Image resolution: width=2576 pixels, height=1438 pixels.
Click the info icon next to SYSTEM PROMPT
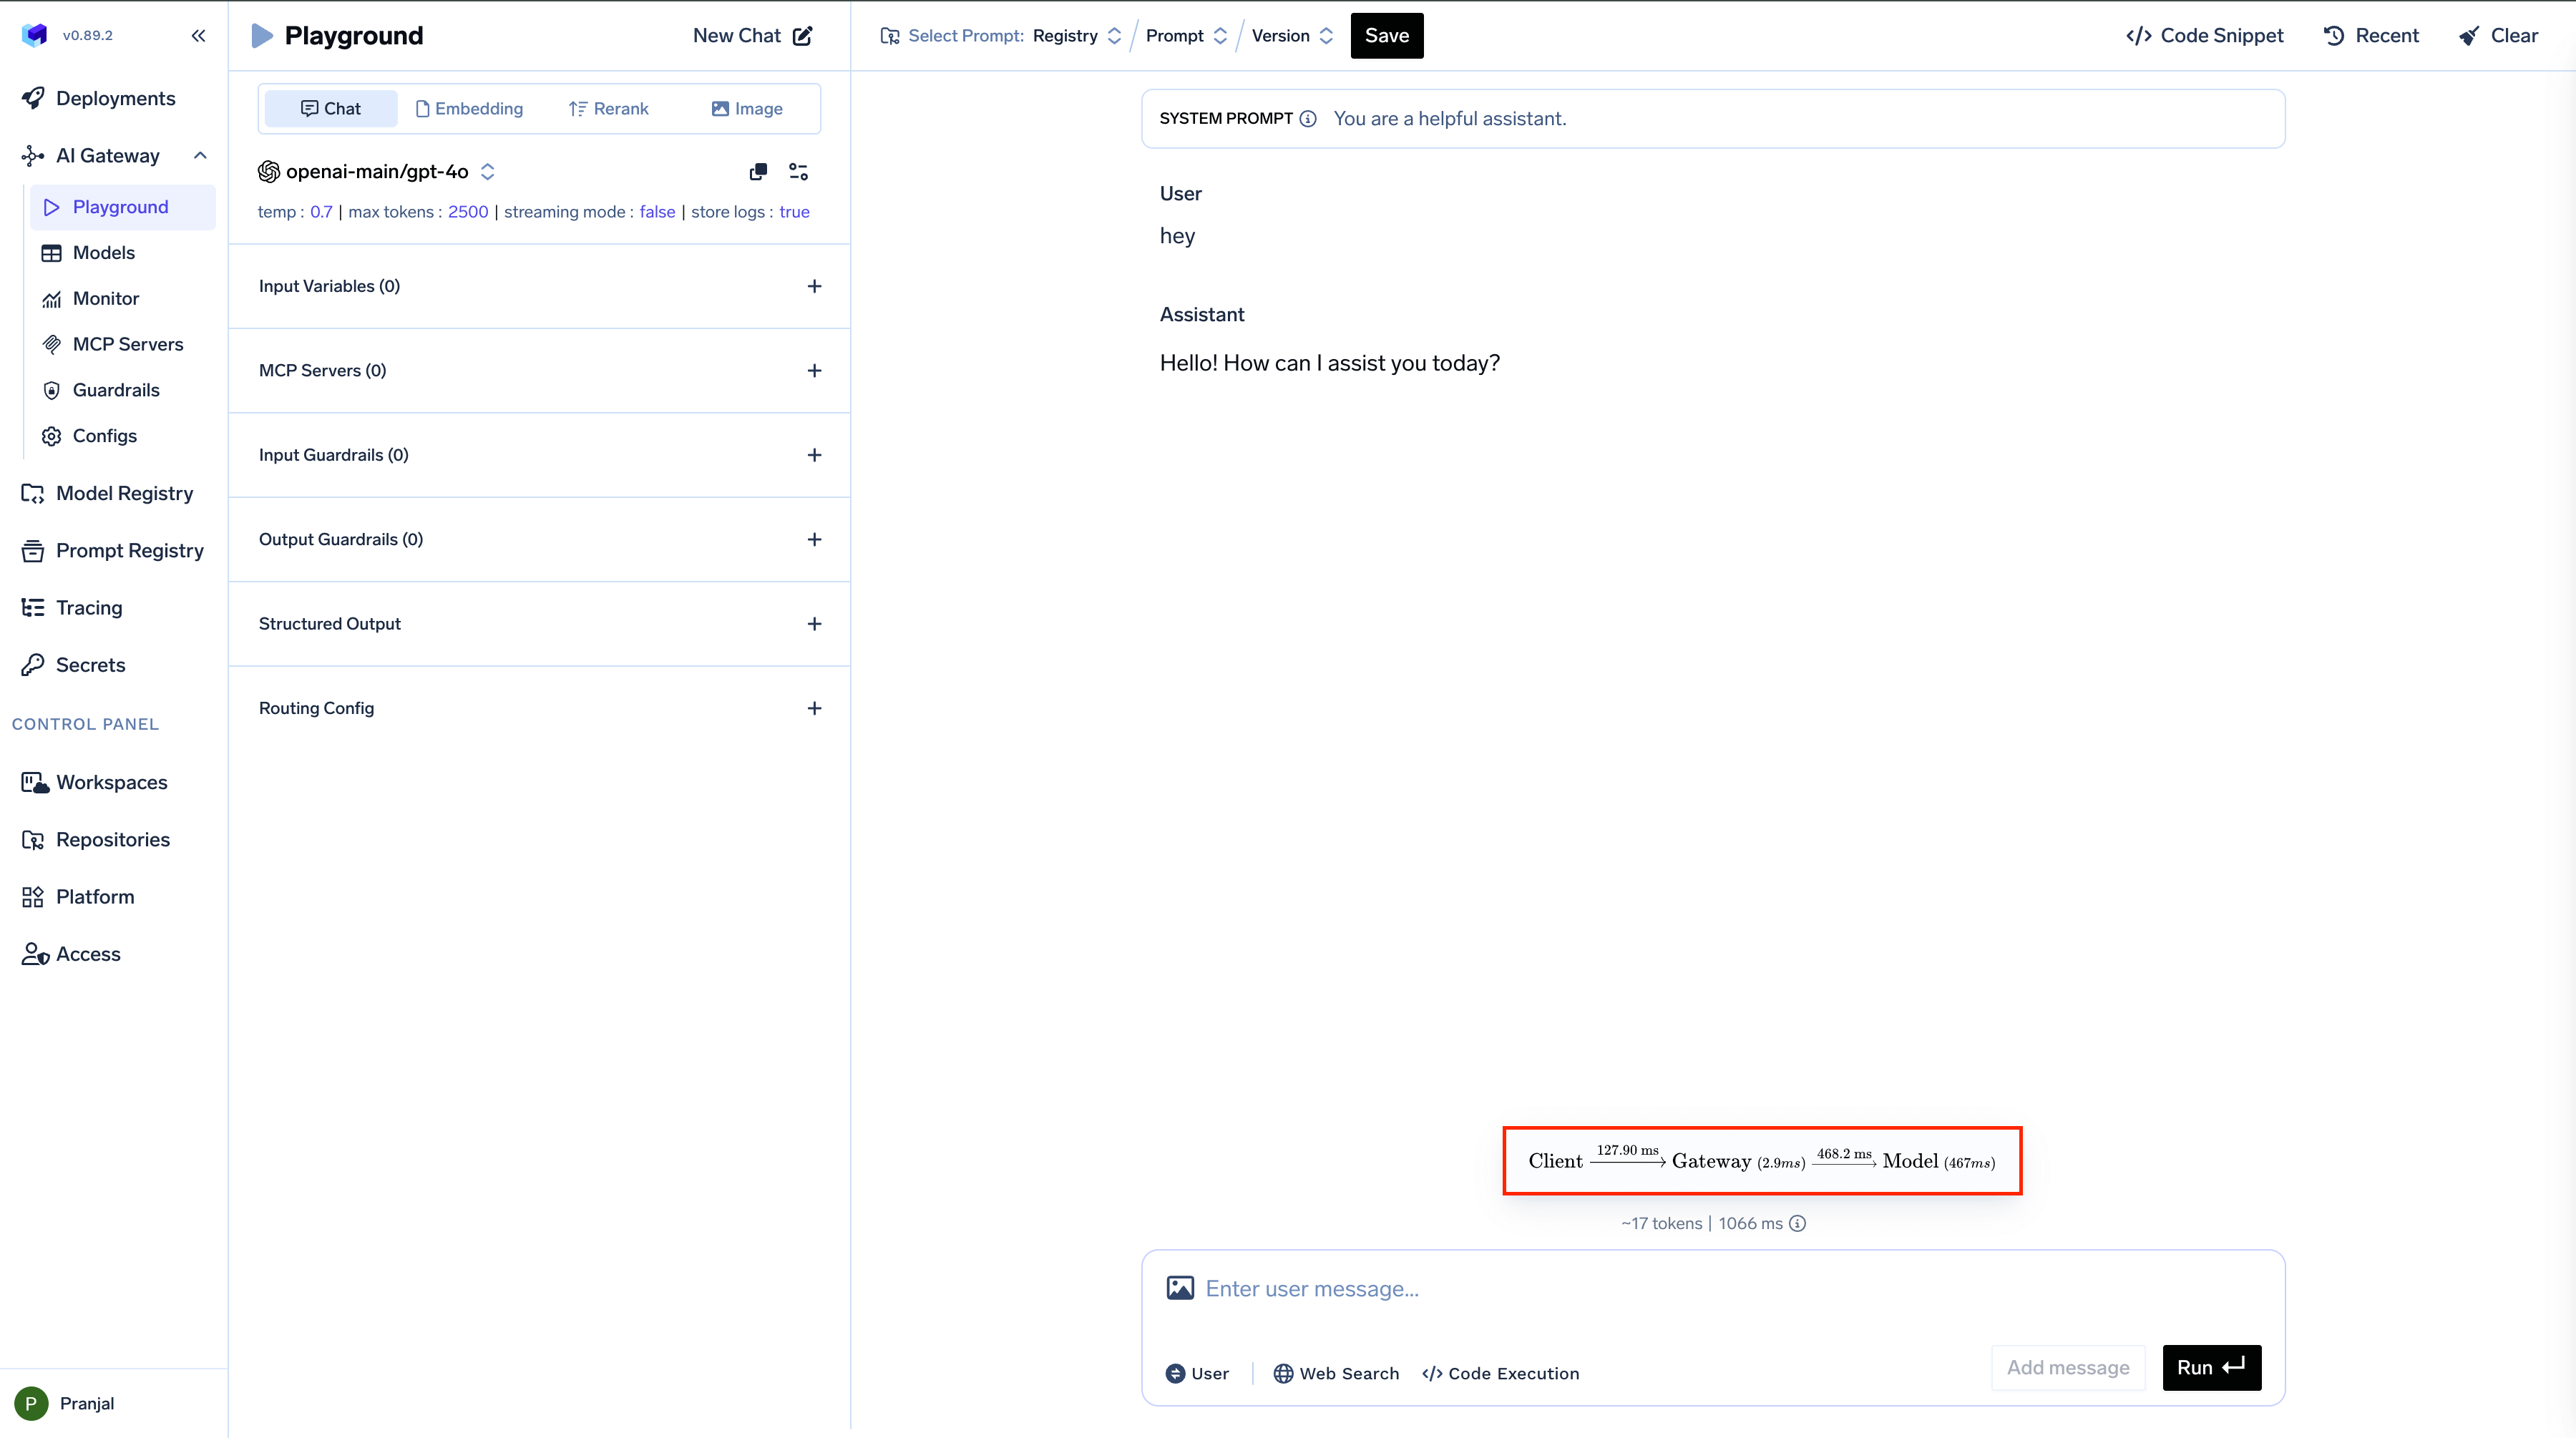1308,119
